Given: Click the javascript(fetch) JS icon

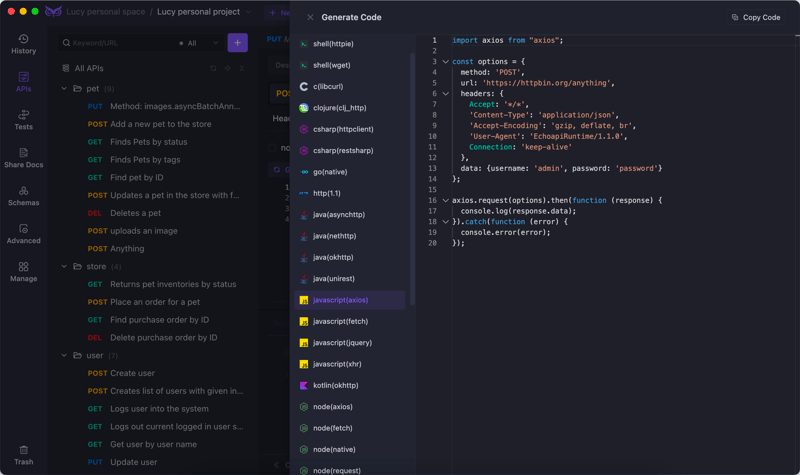Looking at the screenshot, I should pyautogui.click(x=304, y=321).
